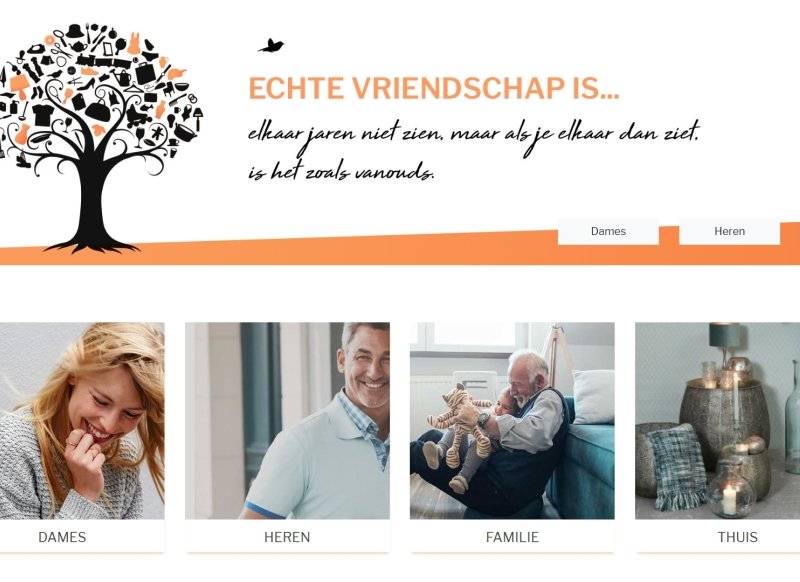The height and width of the screenshot is (582, 800).
Task: Open the home decor candles photo
Action: pyautogui.click(x=717, y=421)
